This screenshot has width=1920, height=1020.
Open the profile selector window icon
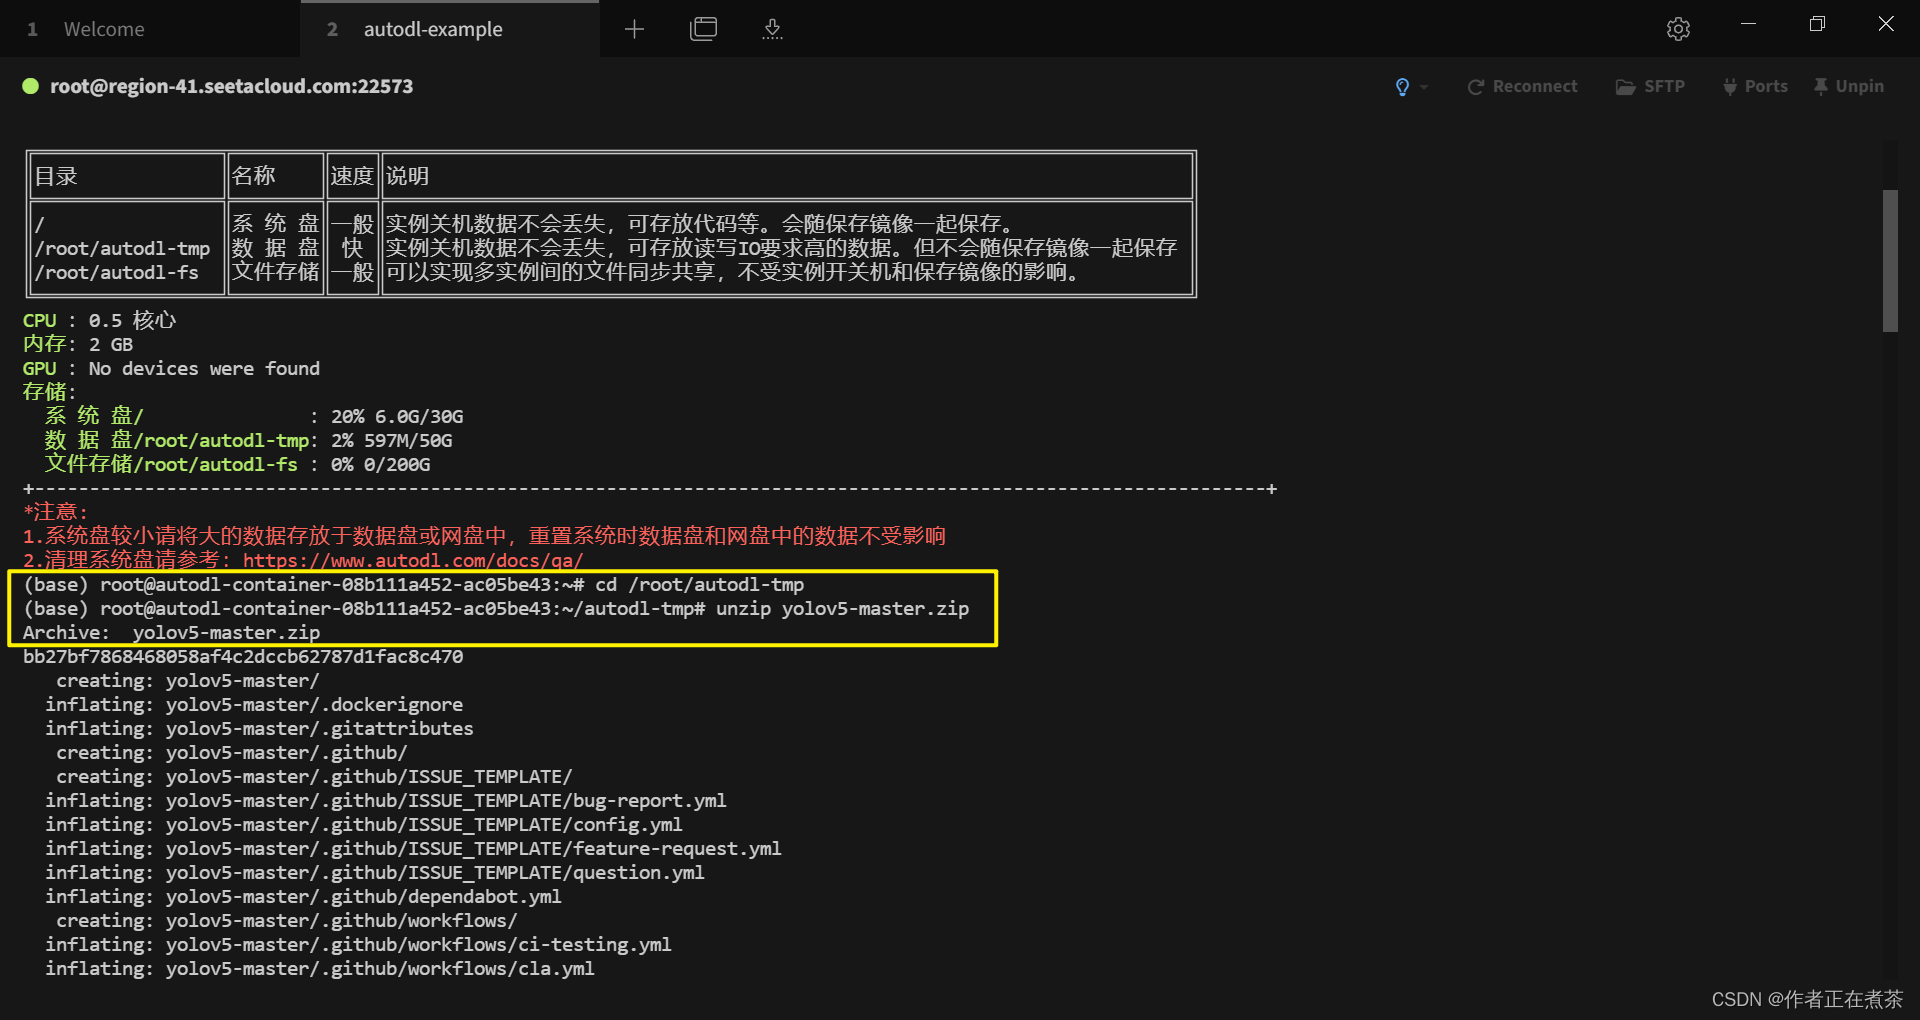click(x=703, y=29)
